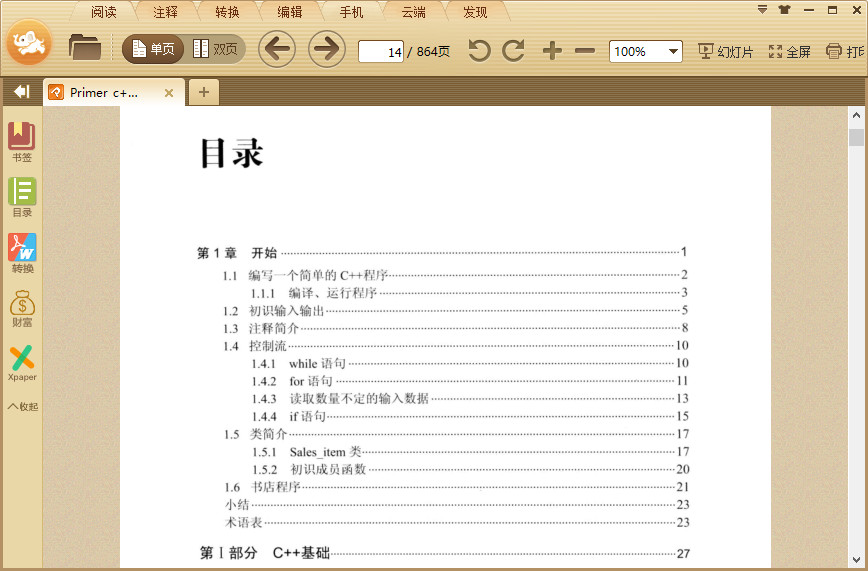Click entry 1.5.1 Sales_item 类
This screenshot has height=571, width=868.
pyautogui.click(x=470, y=452)
